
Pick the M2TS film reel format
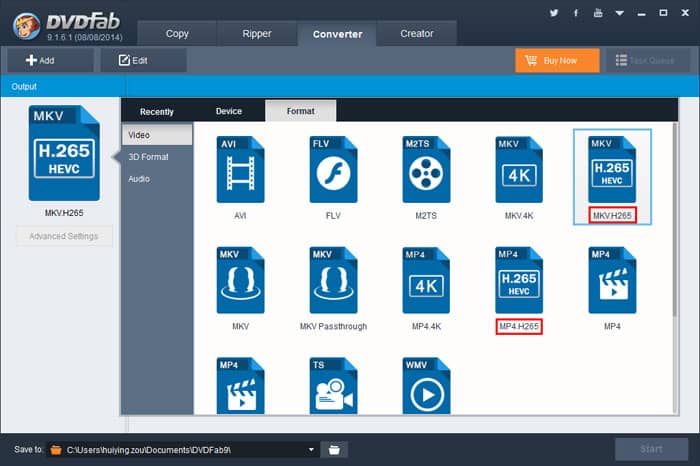426,169
